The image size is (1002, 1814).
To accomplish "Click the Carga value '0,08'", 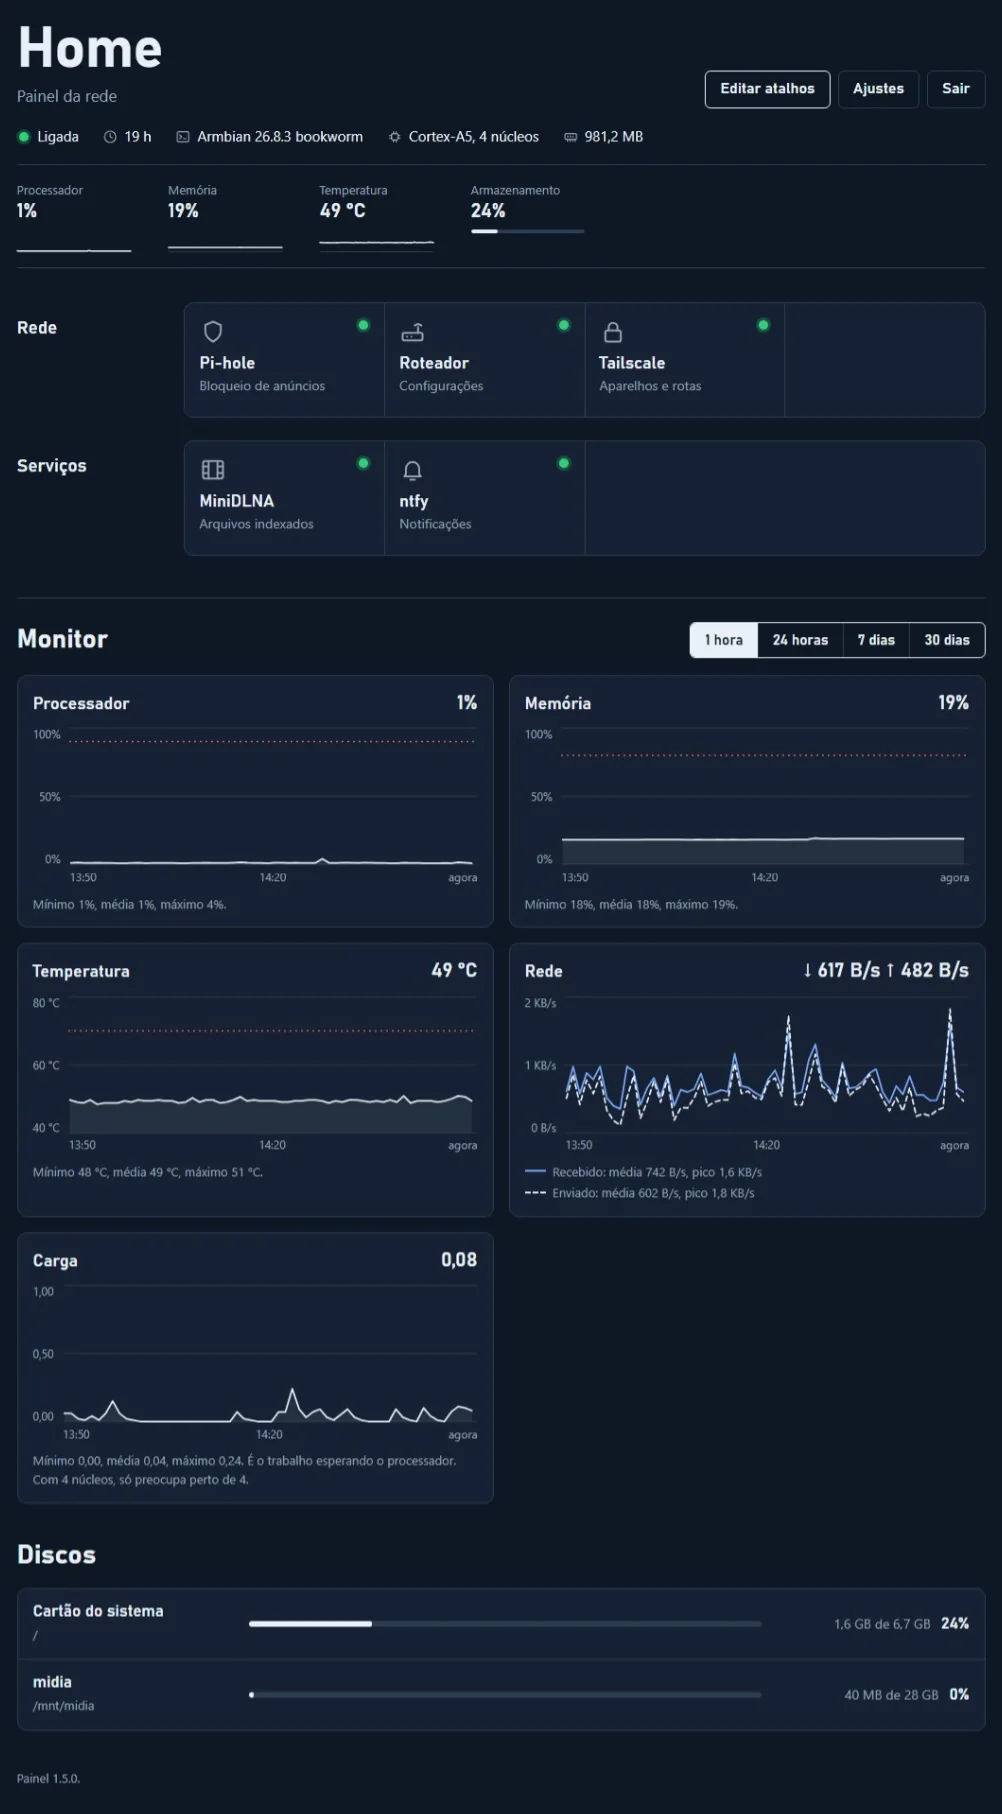I will point(459,1260).
